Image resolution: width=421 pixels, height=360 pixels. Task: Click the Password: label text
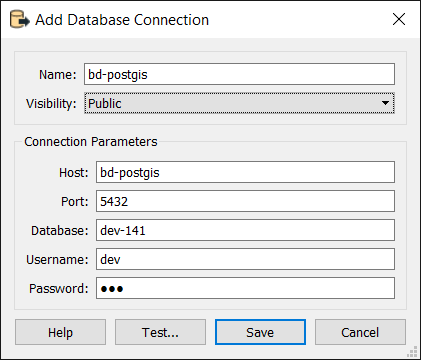click(59, 288)
